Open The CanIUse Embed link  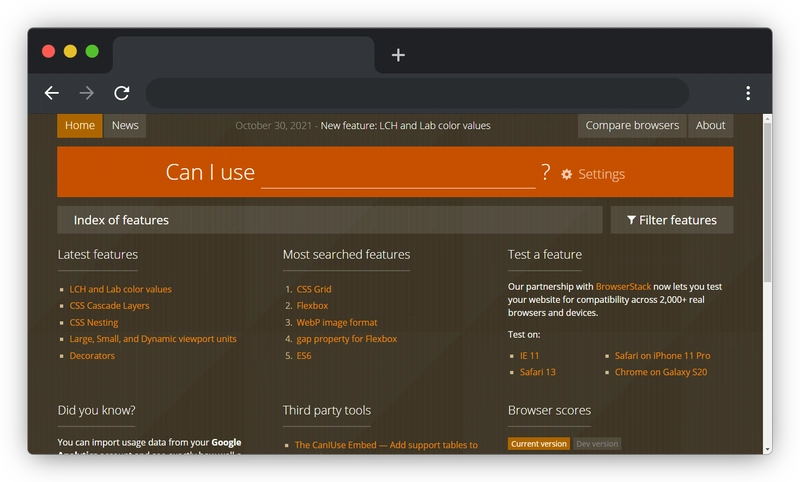coord(386,445)
